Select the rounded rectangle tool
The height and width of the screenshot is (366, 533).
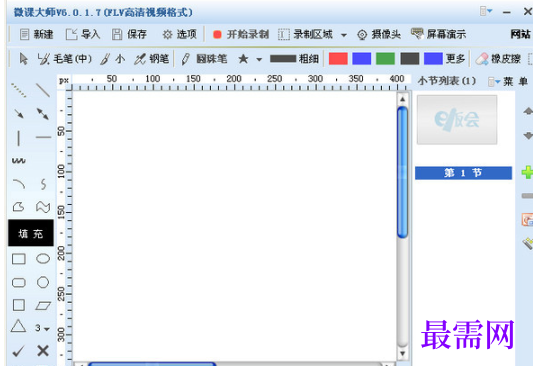pos(19,282)
